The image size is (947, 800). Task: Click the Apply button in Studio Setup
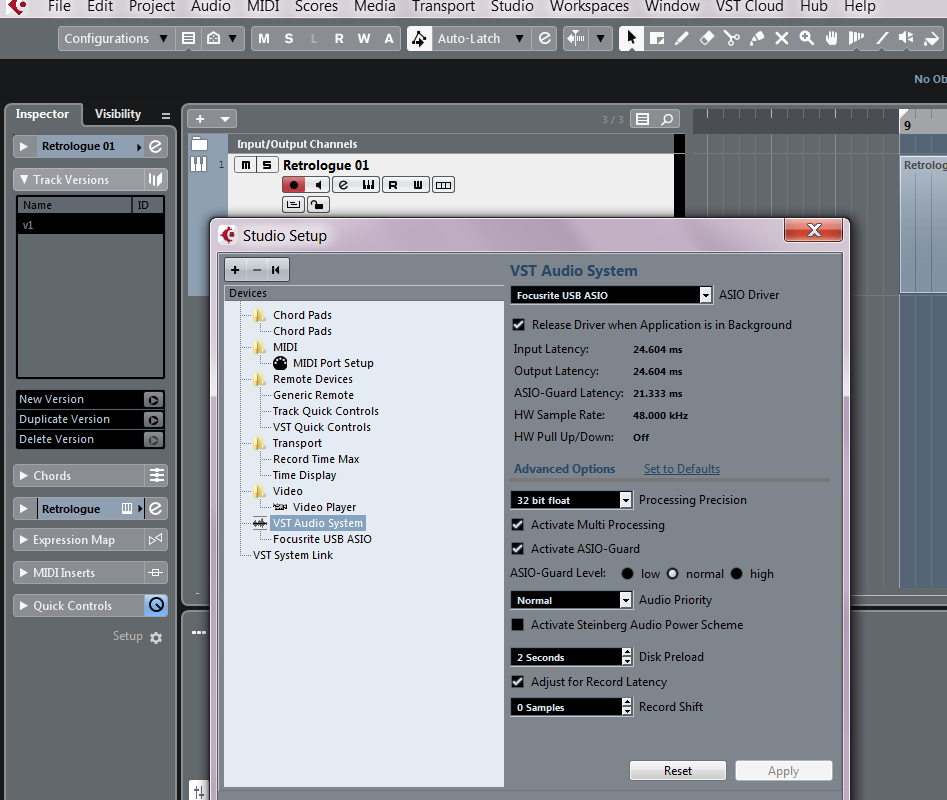pos(783,770)
